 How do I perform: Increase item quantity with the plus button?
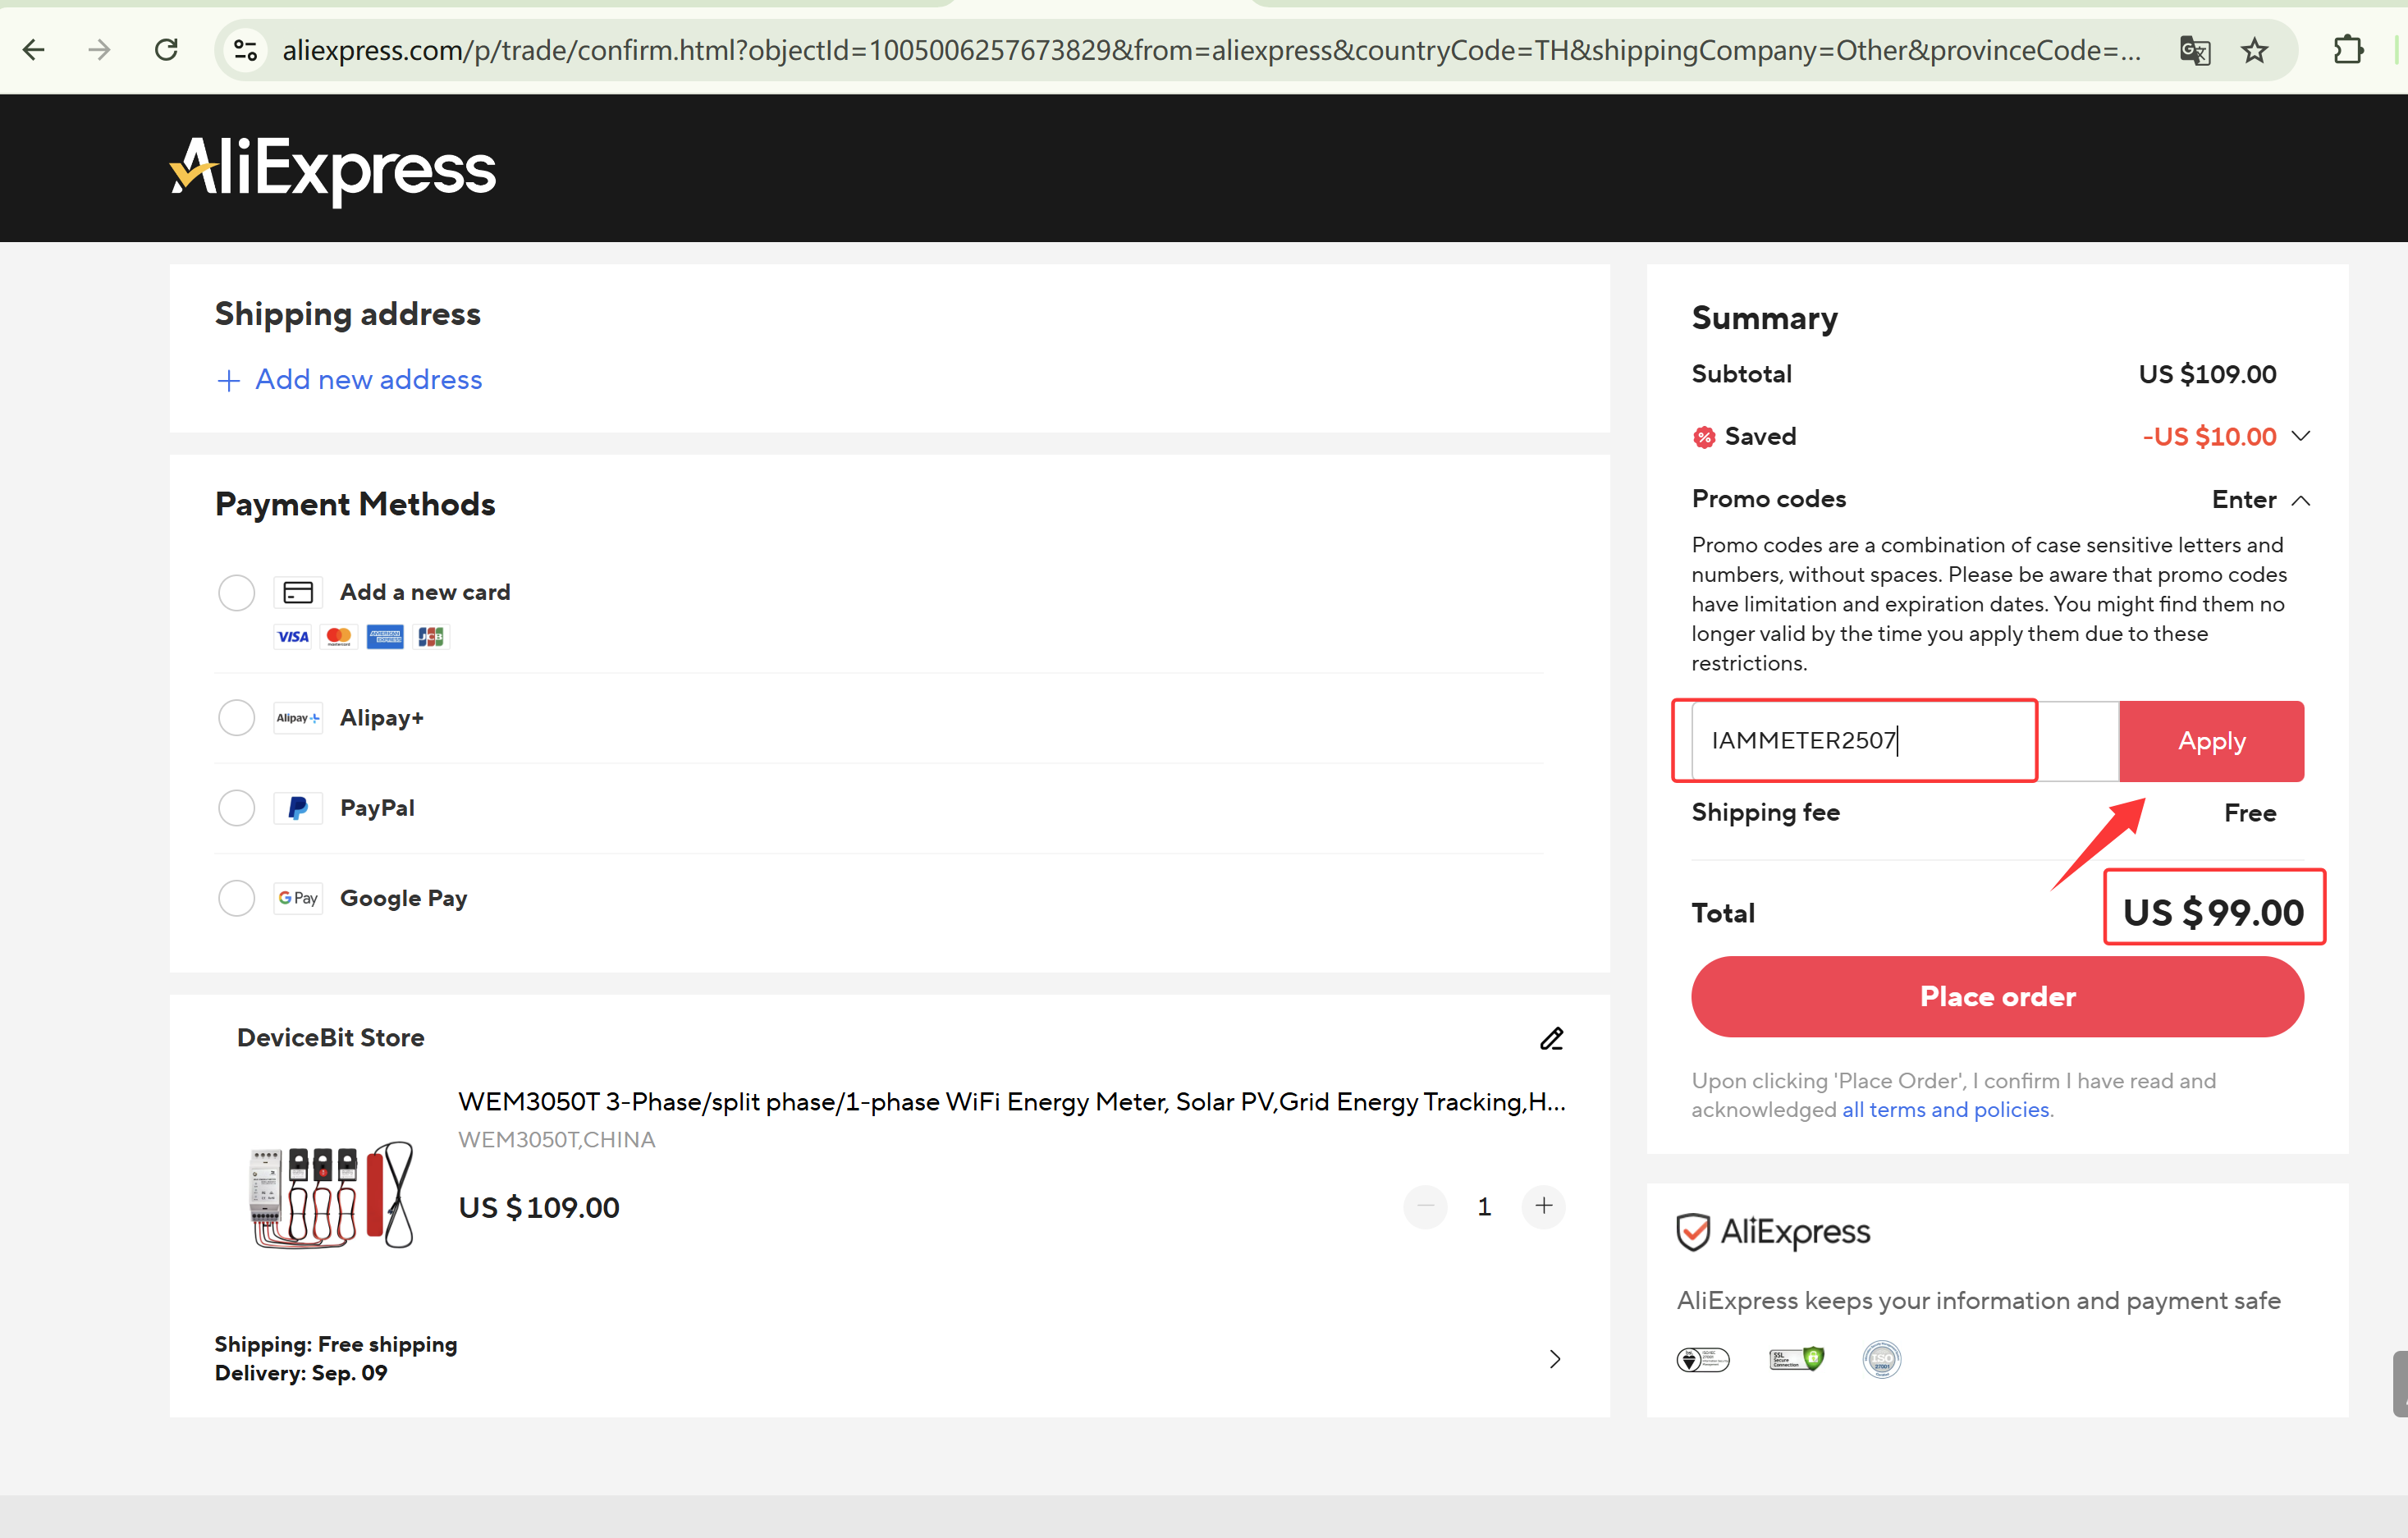[1544, 1207]
